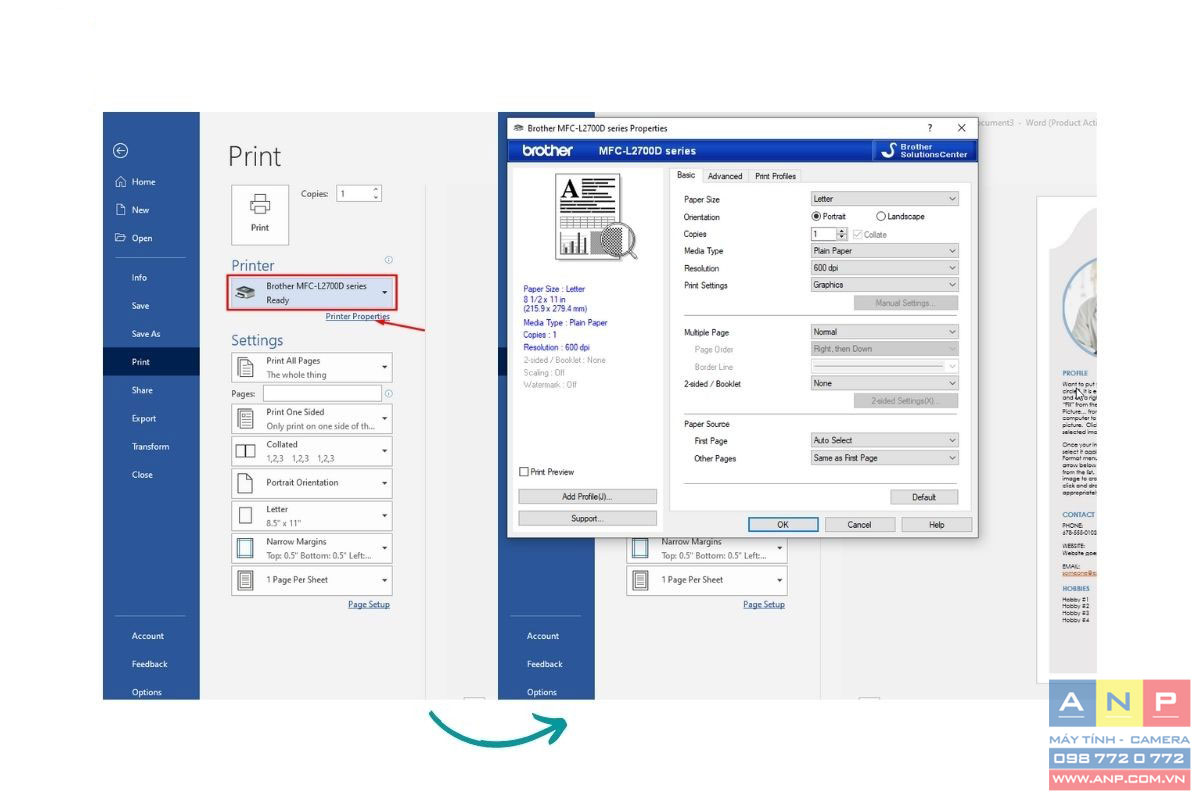Viewport: 1200px width, 800px height.
Task: Click the Copies stepper arrows in Word Print pane
Action: [x=376, y=194]
